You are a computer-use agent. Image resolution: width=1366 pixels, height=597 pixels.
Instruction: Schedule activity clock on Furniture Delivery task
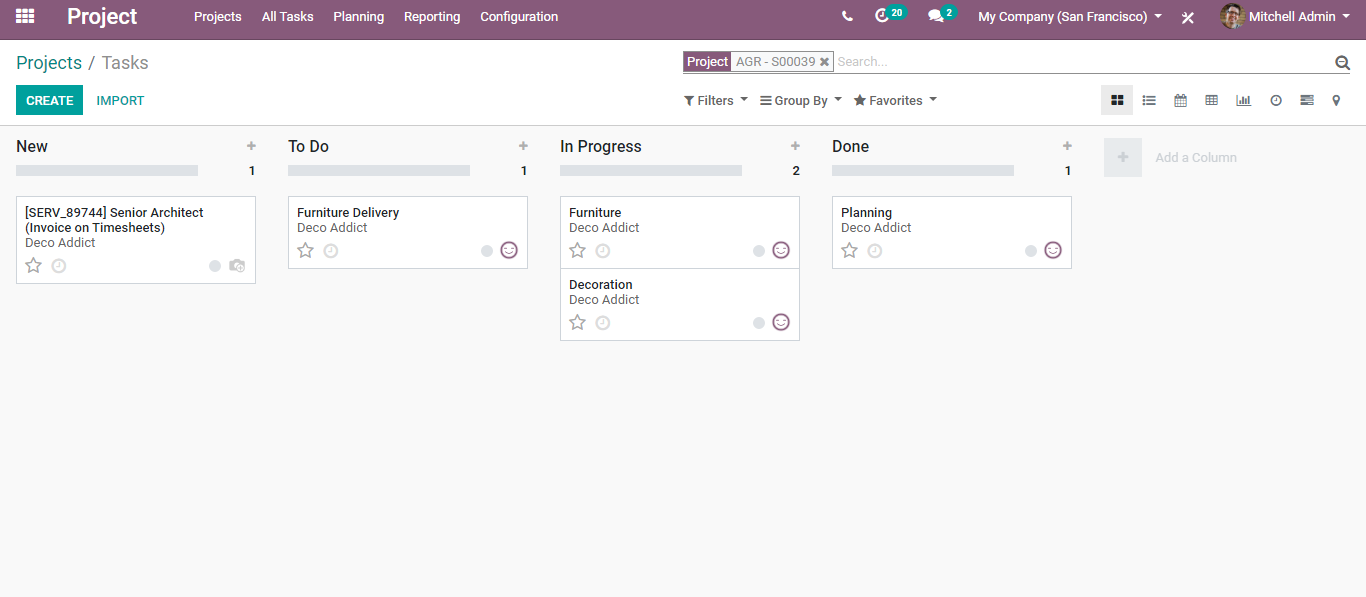331,251
